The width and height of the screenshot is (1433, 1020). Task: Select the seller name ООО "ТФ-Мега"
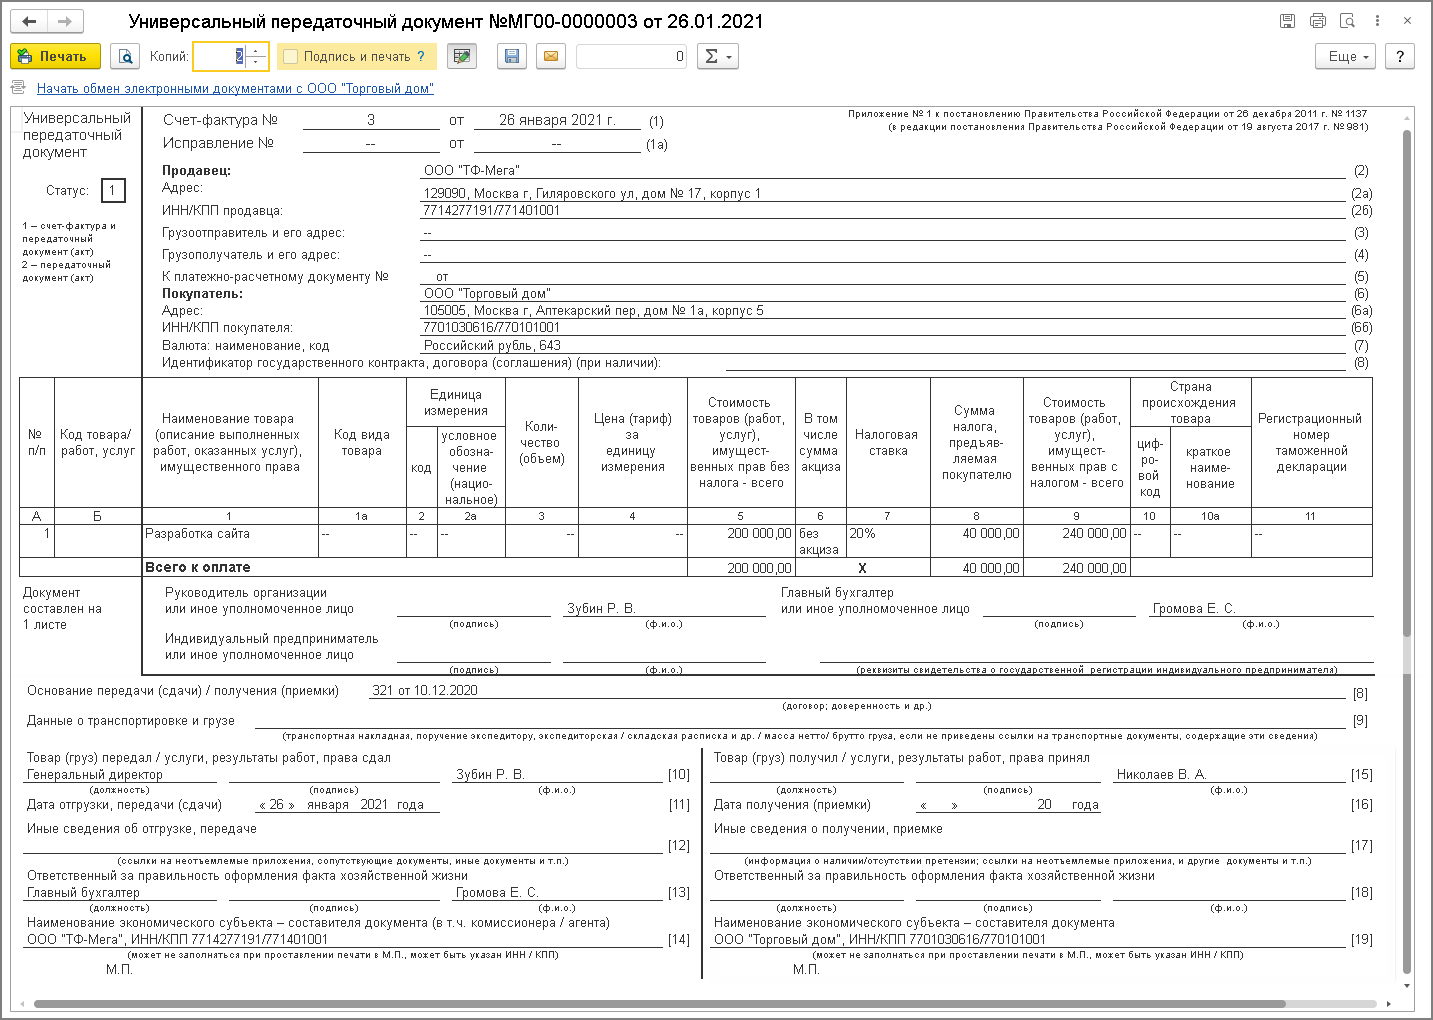click(x=472, y=170)
